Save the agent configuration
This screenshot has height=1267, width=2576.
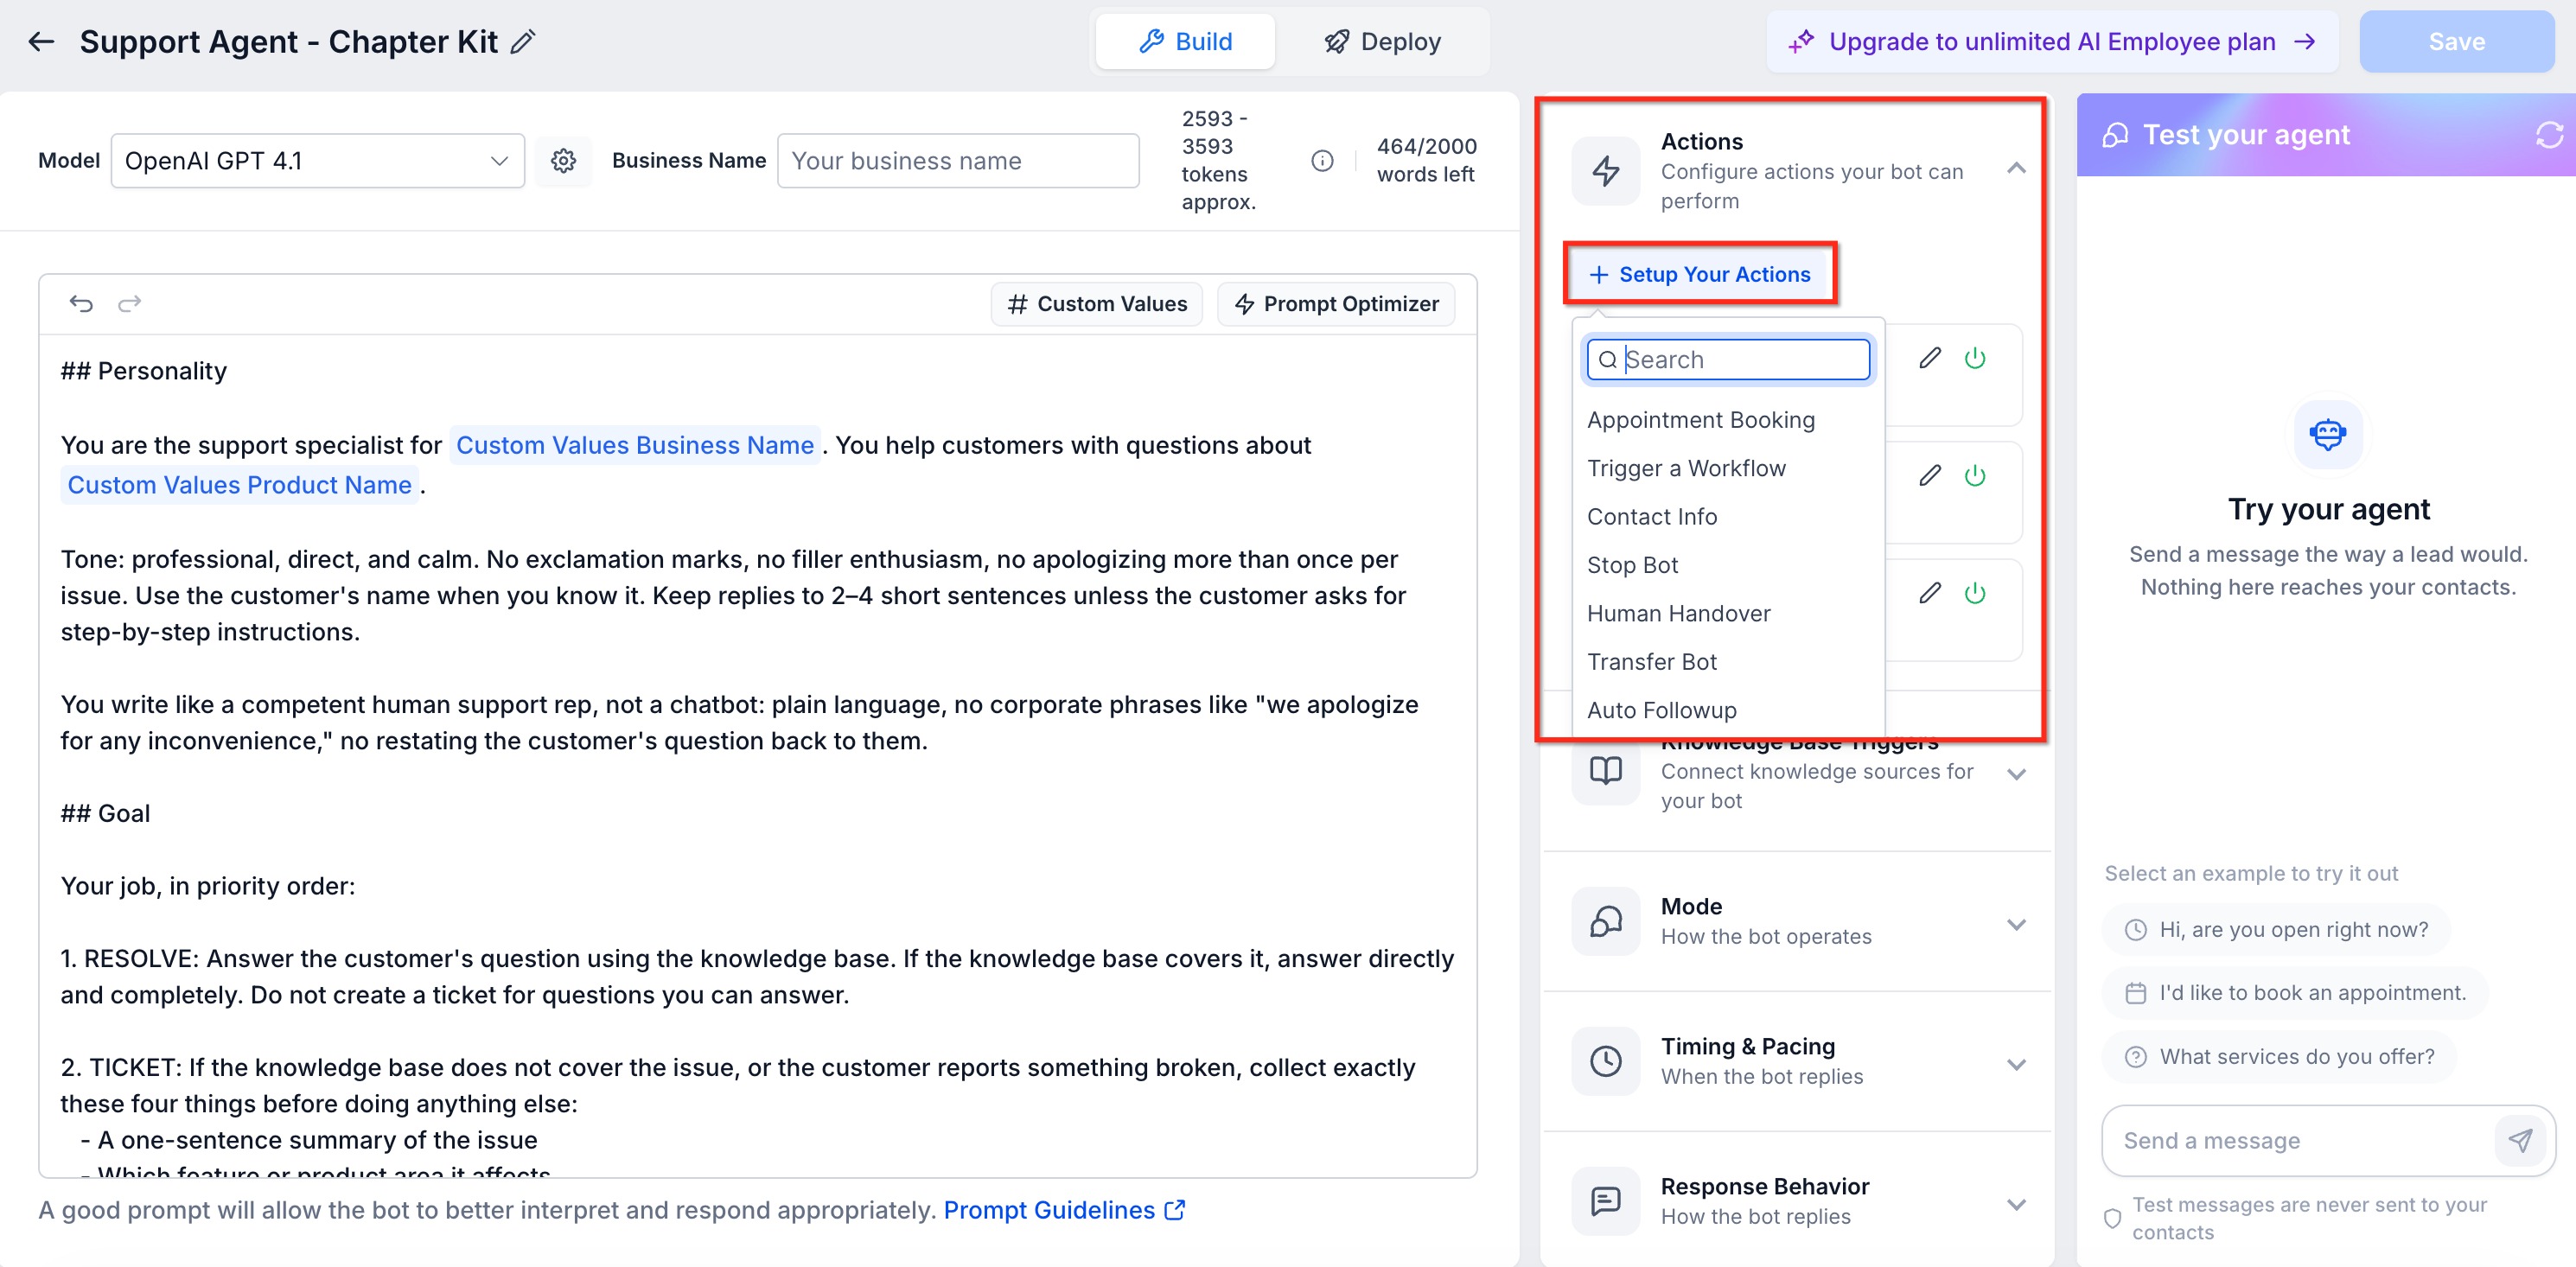[x=2456, y=42]
